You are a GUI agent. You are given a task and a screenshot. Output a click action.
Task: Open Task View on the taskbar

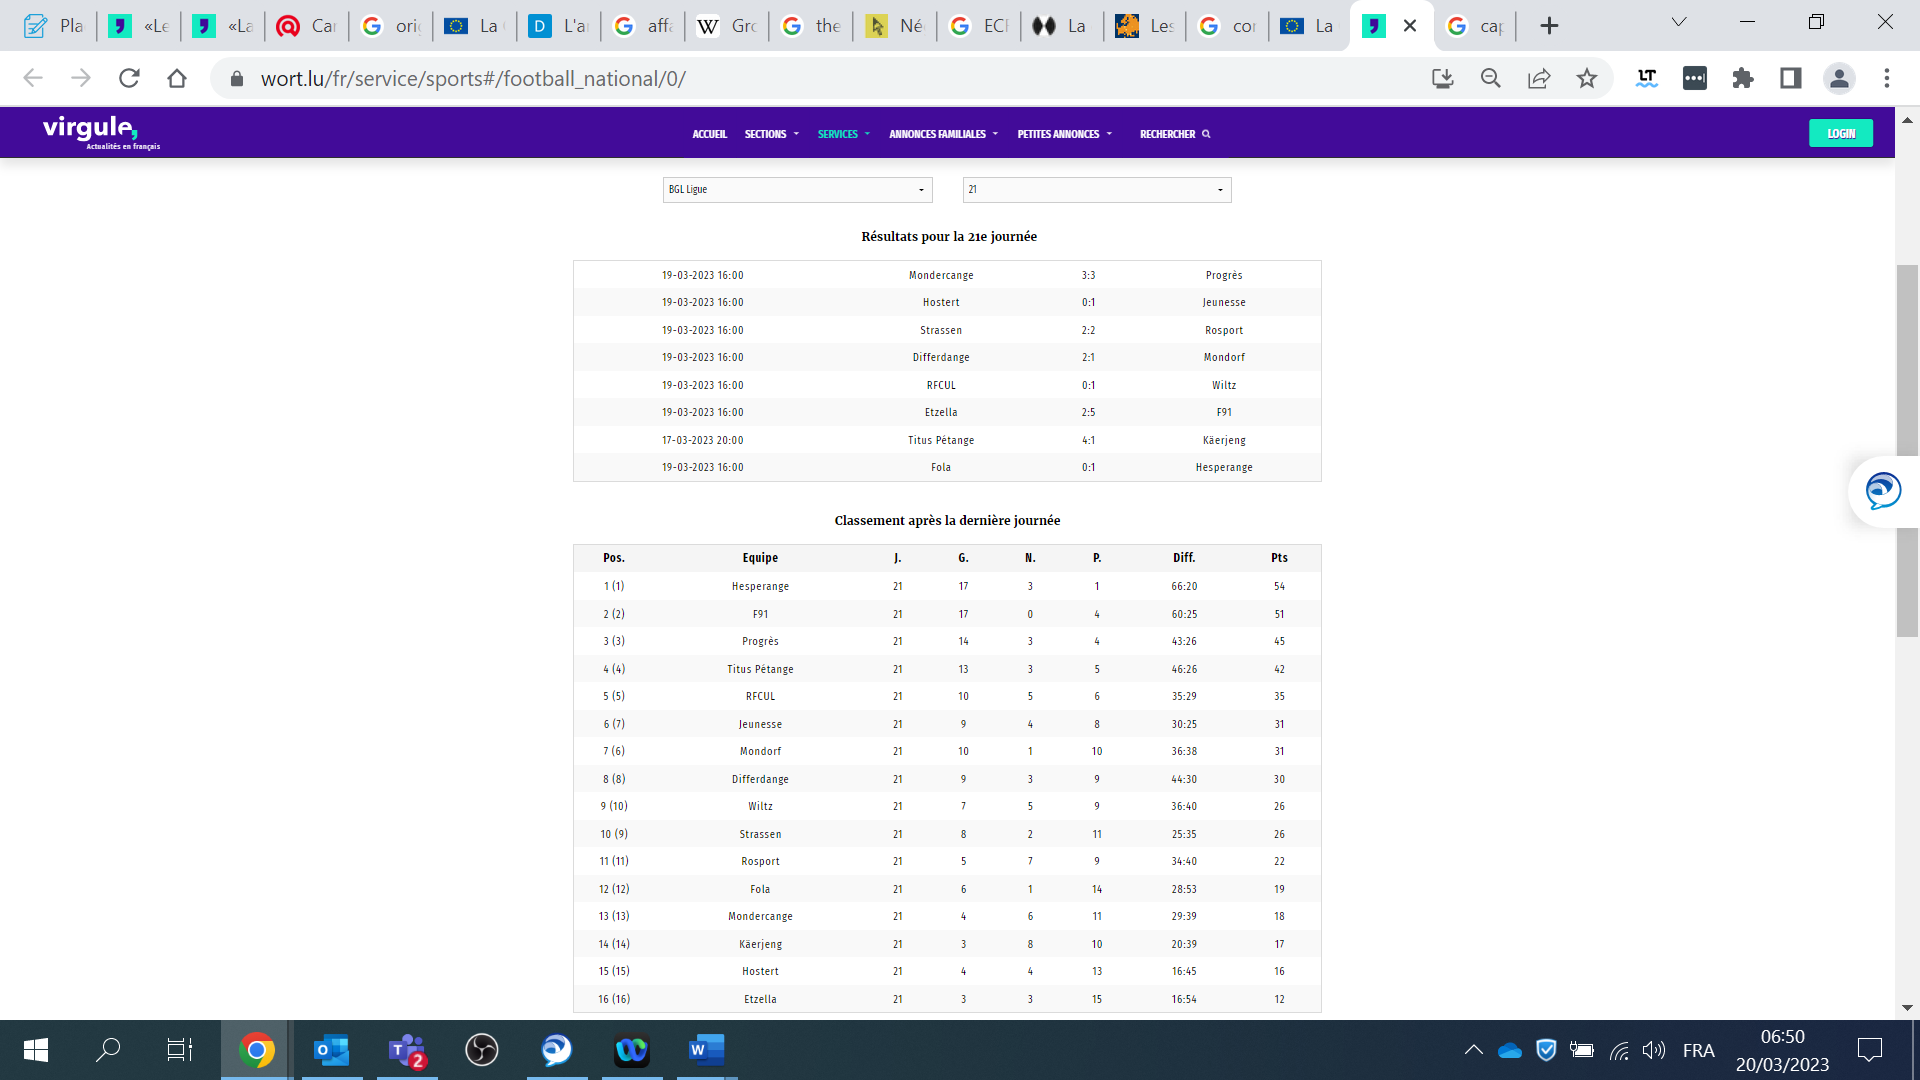pyautogui.click(x=180, y=1050)
